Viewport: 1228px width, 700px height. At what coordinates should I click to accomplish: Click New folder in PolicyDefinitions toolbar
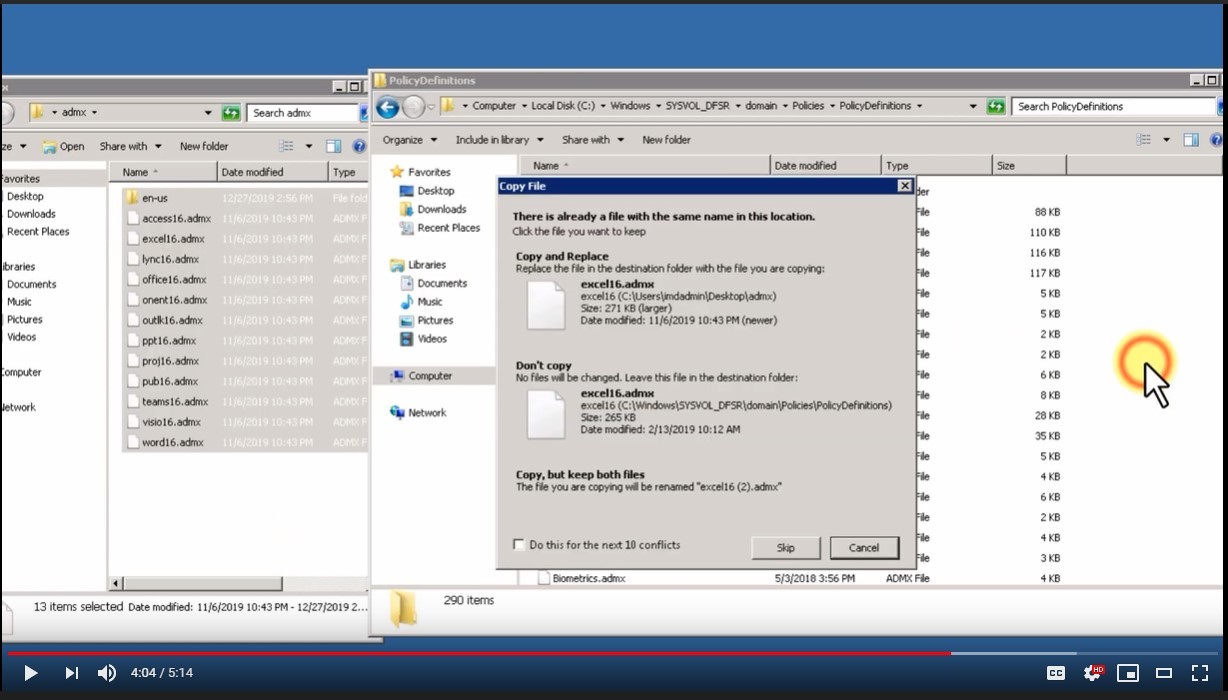[x=666, y=140]
